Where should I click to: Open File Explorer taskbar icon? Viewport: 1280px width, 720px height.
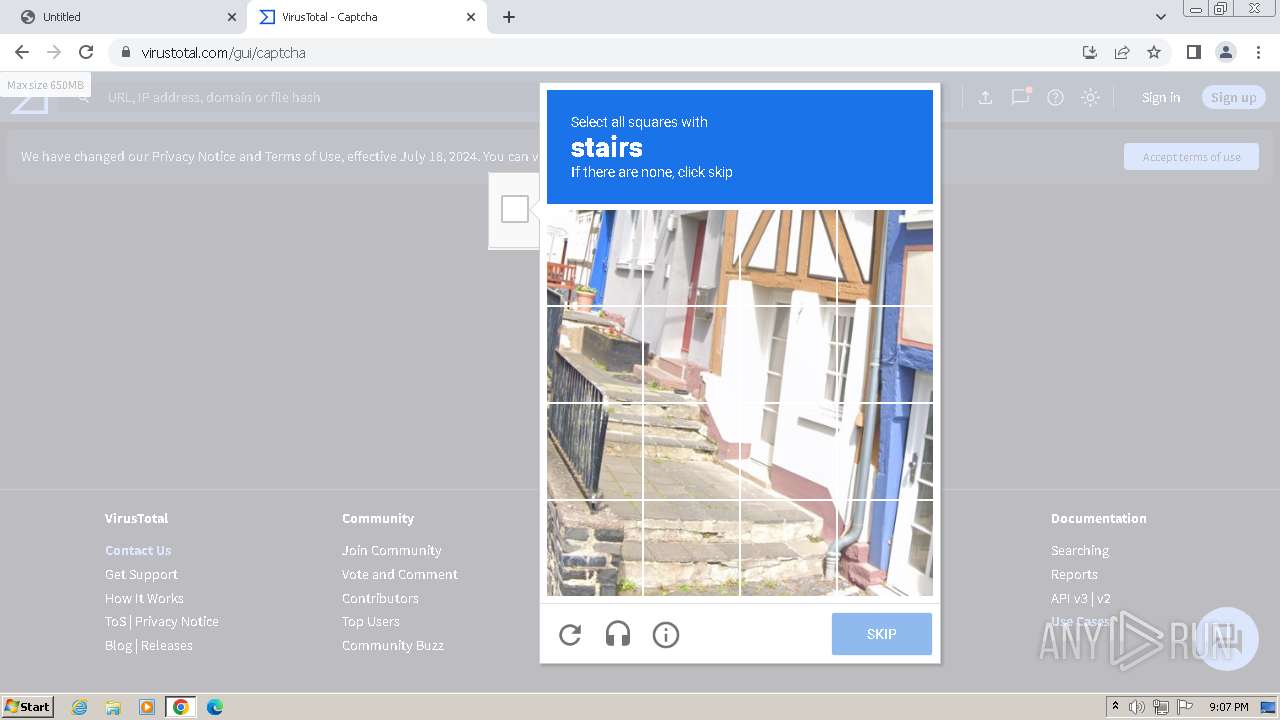click(x=113, y=707)
